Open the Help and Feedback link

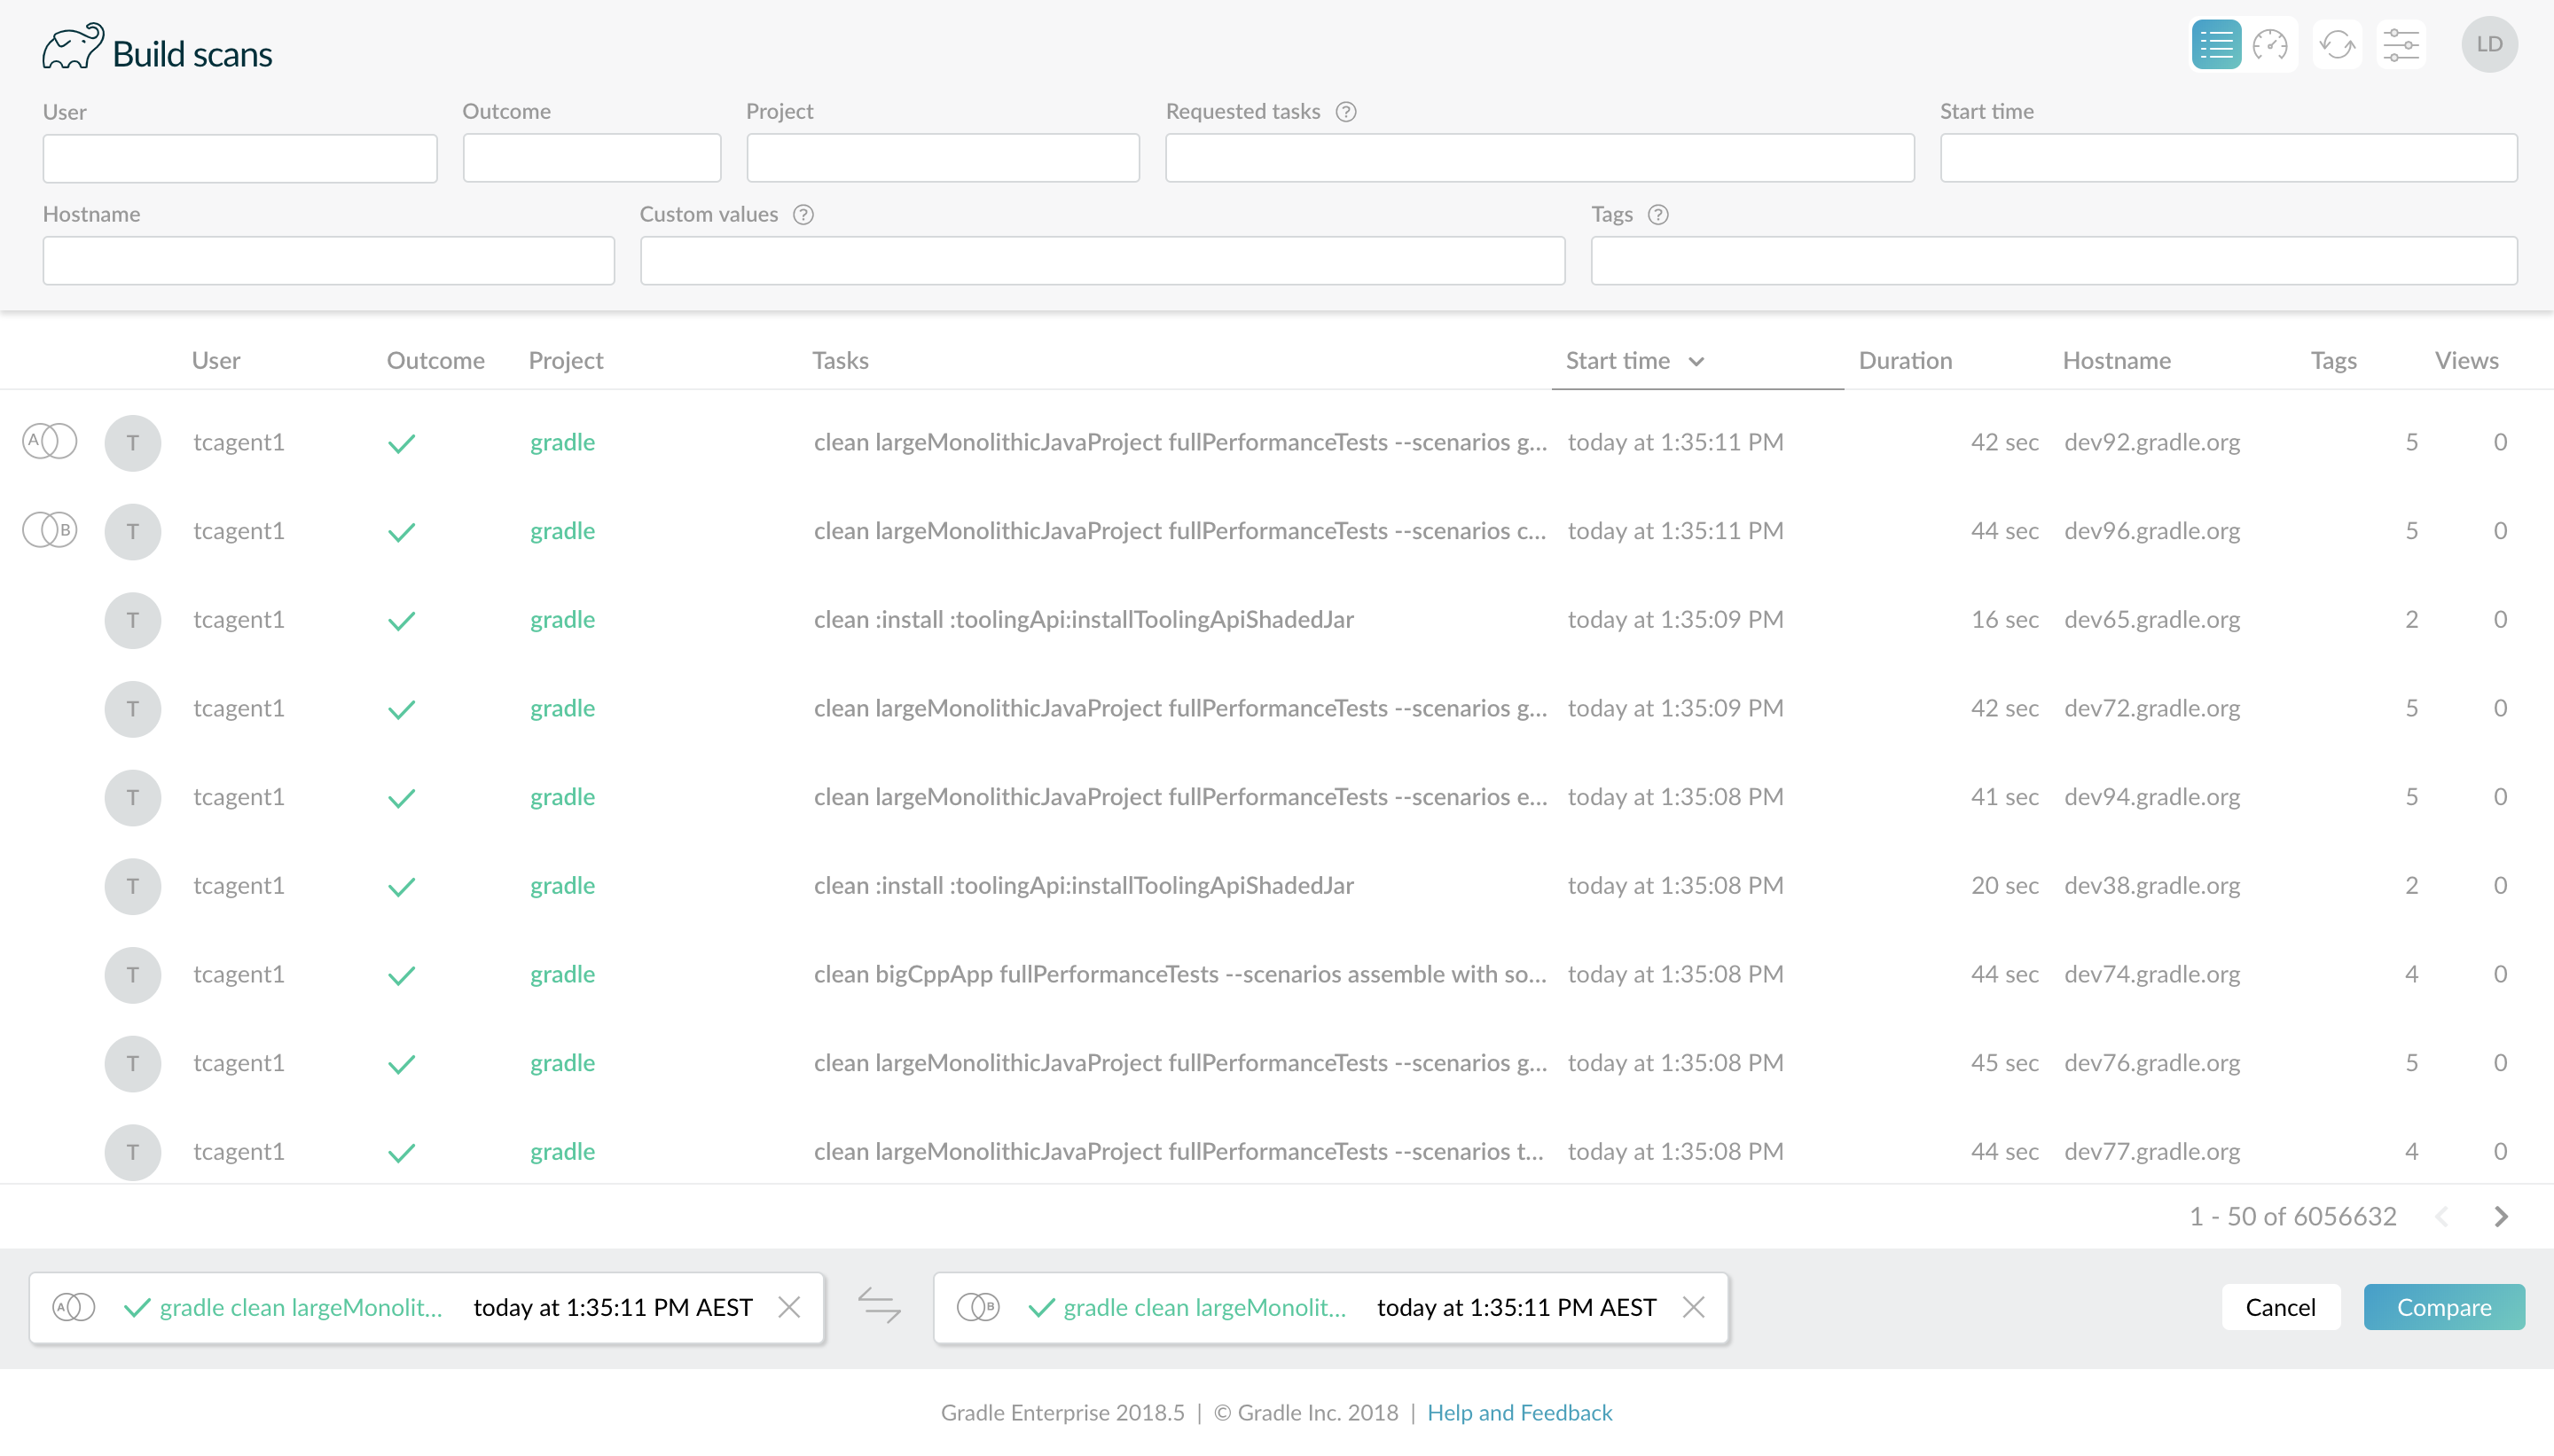pyautogui.click(x=1519, y=1412)
